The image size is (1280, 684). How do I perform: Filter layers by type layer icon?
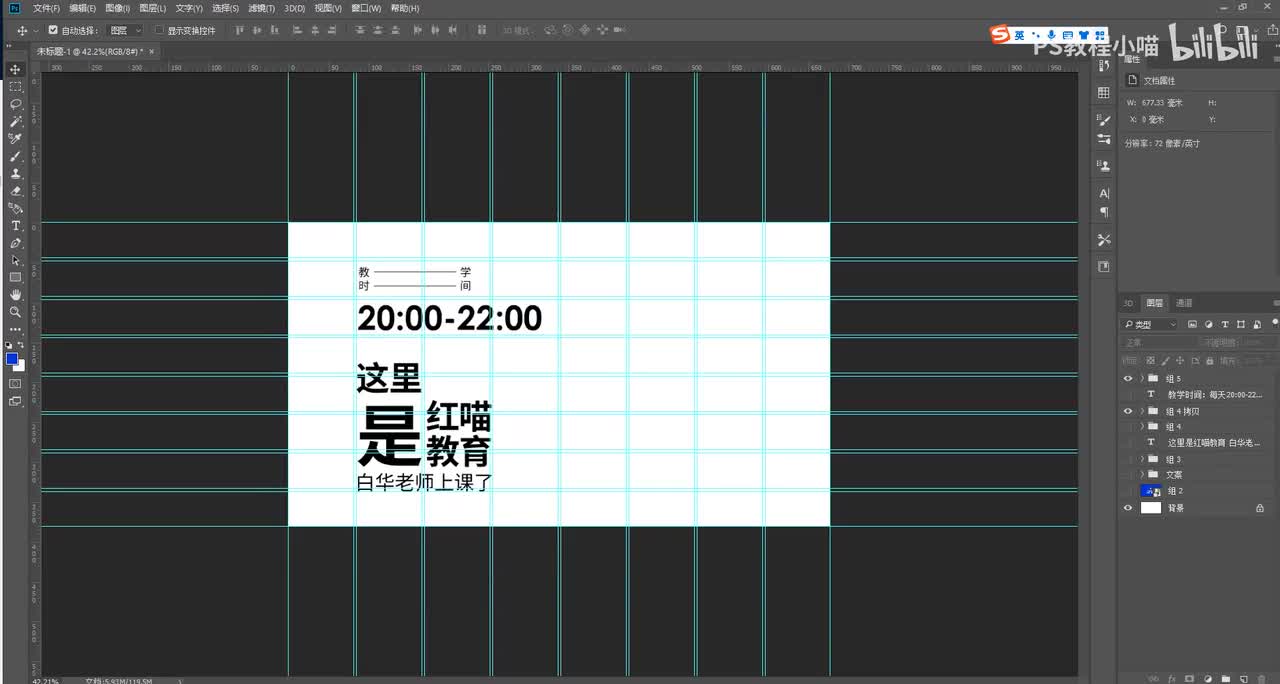(1225, 325)
